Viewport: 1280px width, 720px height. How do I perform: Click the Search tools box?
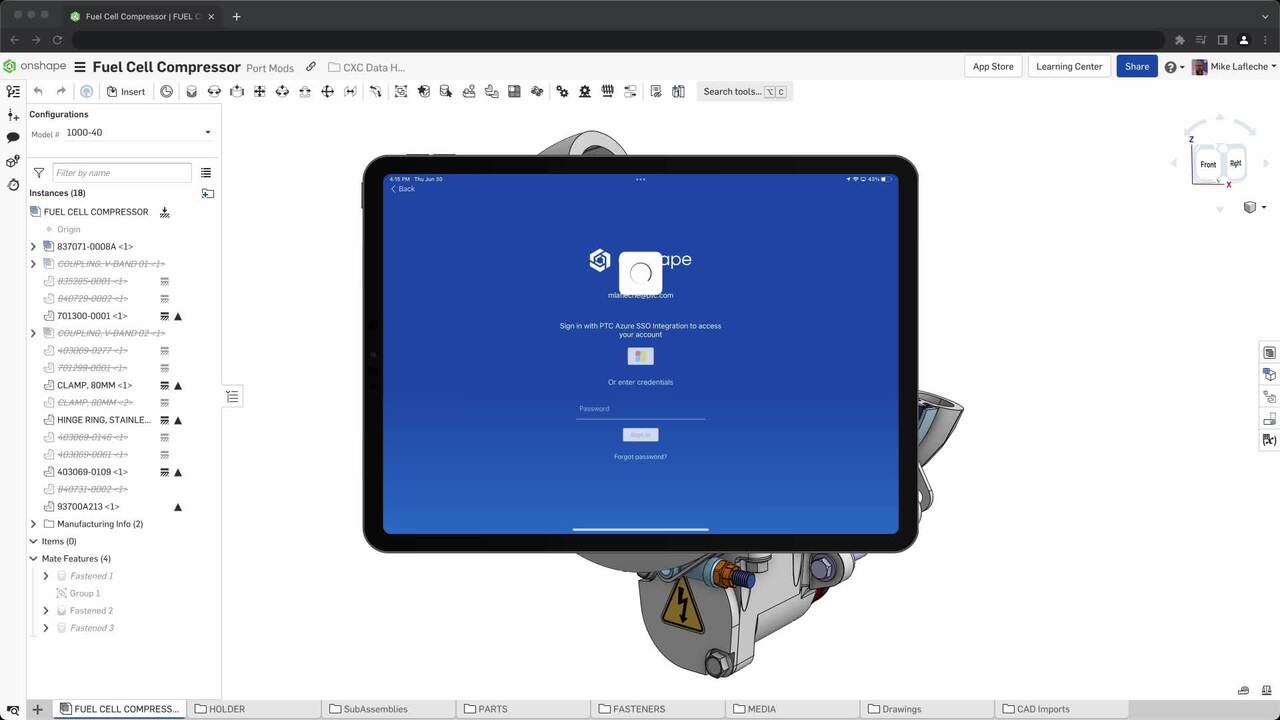point(745,91)
